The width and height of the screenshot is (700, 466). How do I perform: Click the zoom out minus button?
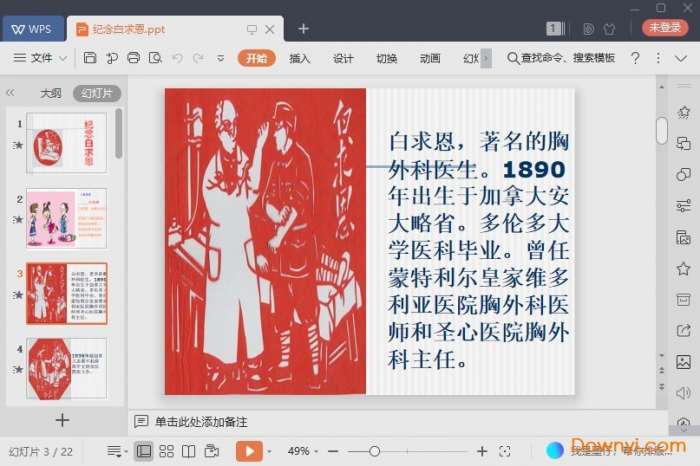click(x=333, y=452)
